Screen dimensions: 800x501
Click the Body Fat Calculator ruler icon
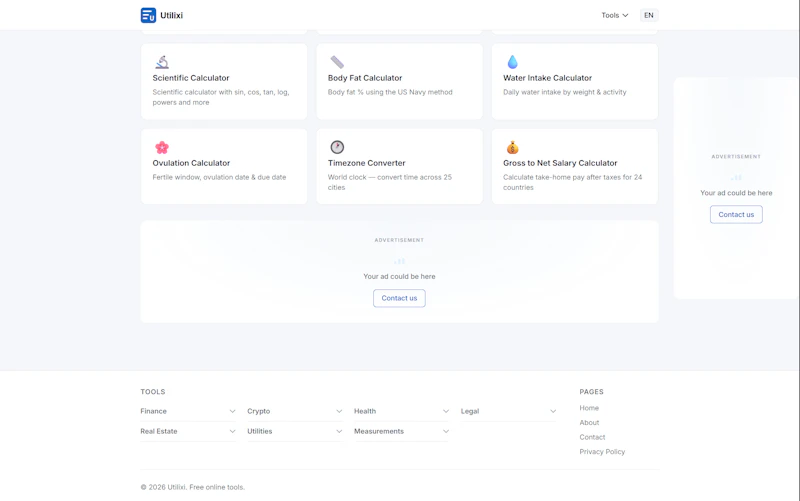[337, 62]
